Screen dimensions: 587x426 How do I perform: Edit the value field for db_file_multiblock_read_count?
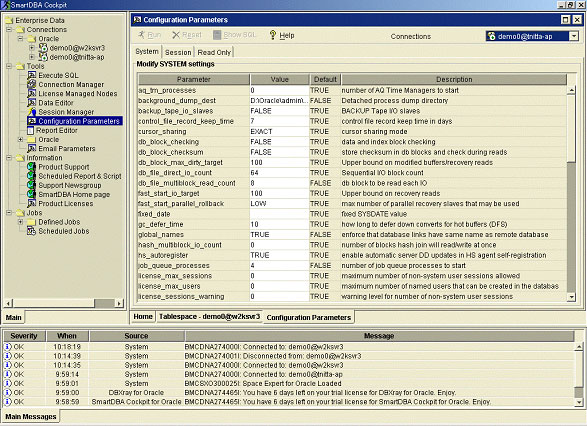(279, 183)
